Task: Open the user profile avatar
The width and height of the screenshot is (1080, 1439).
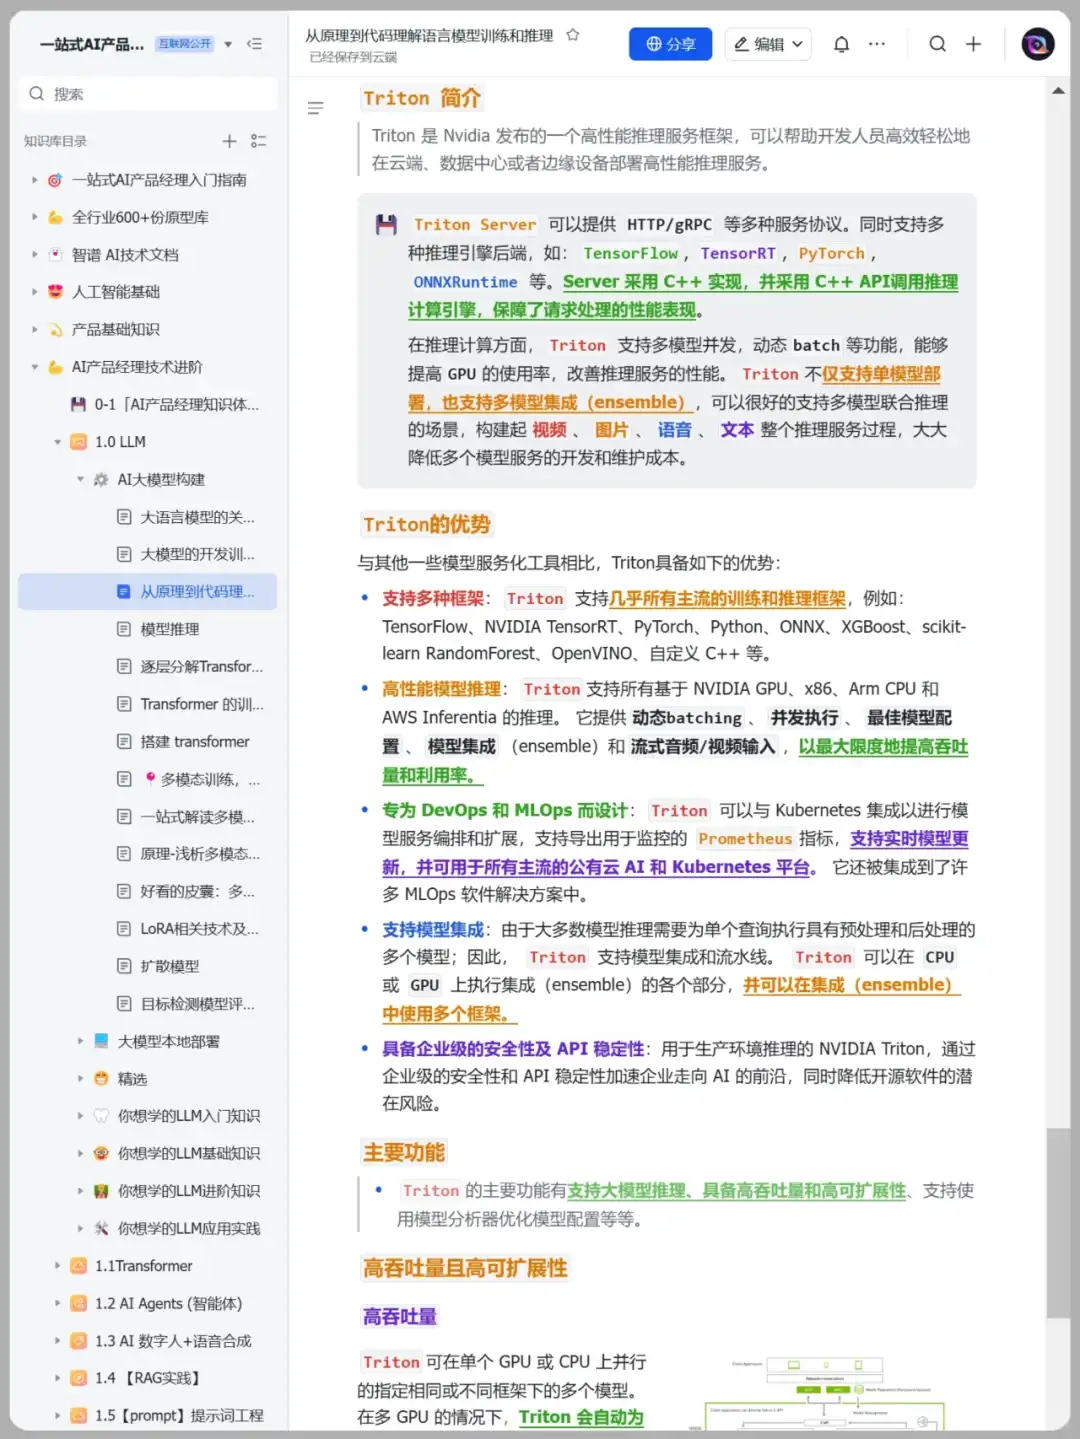Action: point(1037,44)
